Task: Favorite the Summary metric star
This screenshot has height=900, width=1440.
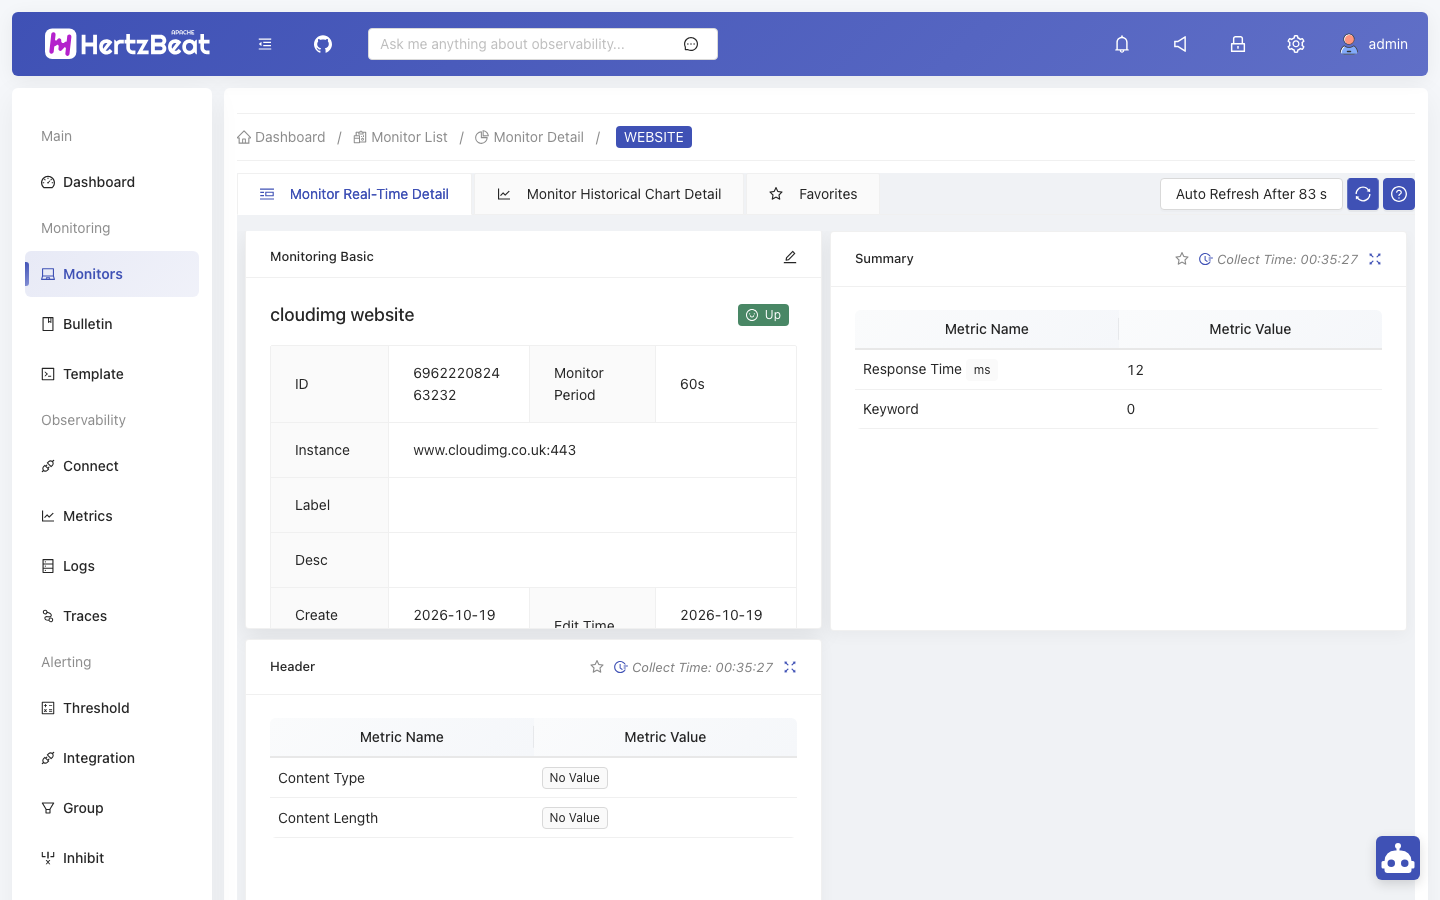Action: coord(1182,259)
